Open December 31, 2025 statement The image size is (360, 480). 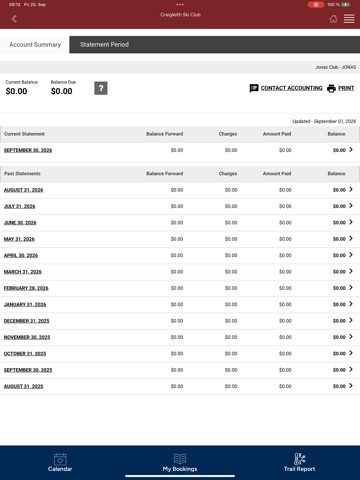[x=26, y=321]
